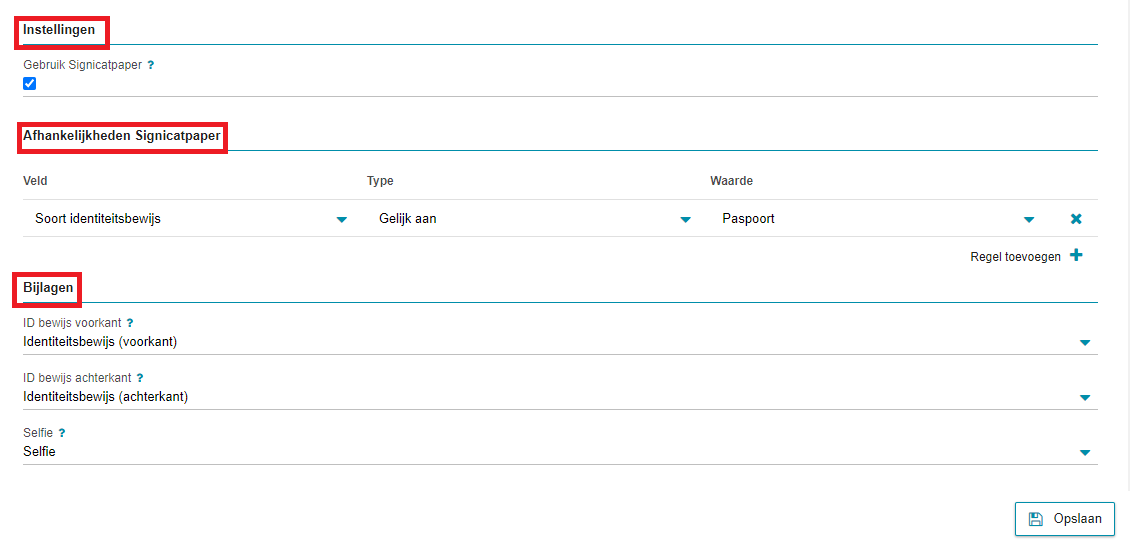Click the Veld column header

coord(35,181)
